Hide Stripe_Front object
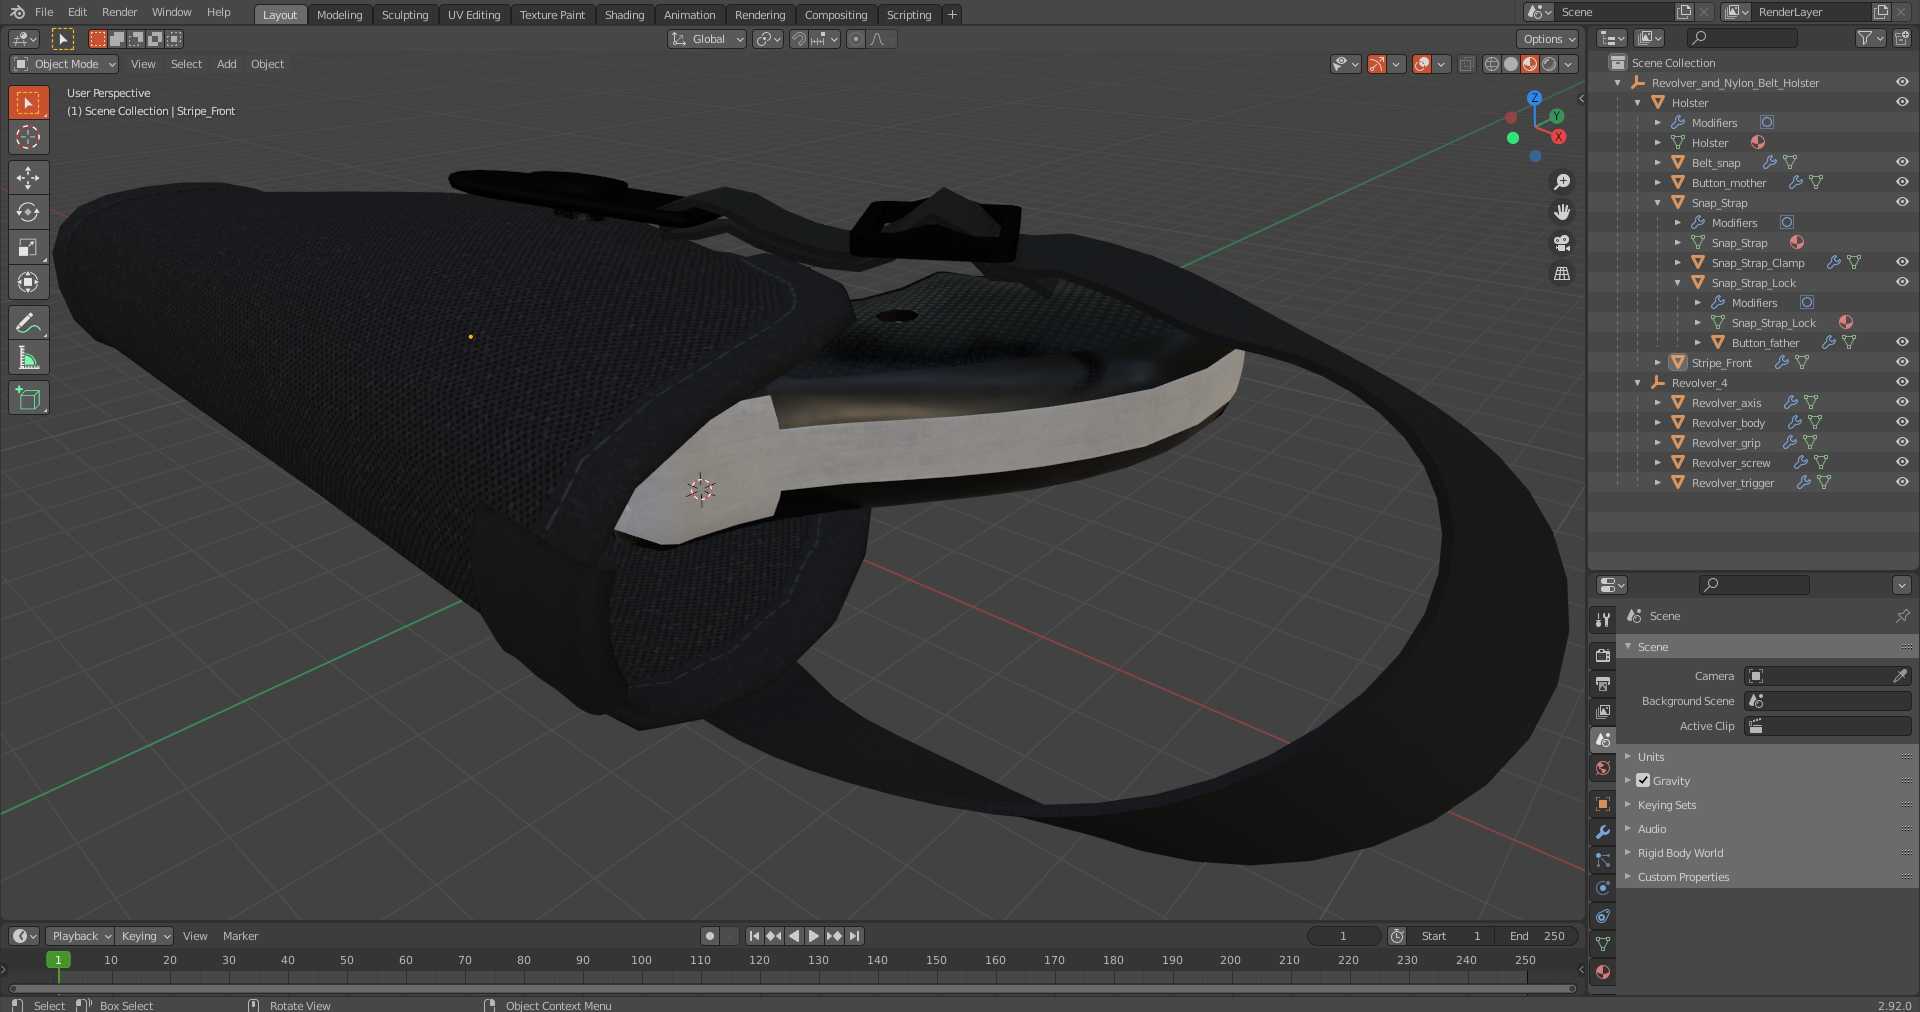This screenshot has height=1012, width=1920. 1902,362
